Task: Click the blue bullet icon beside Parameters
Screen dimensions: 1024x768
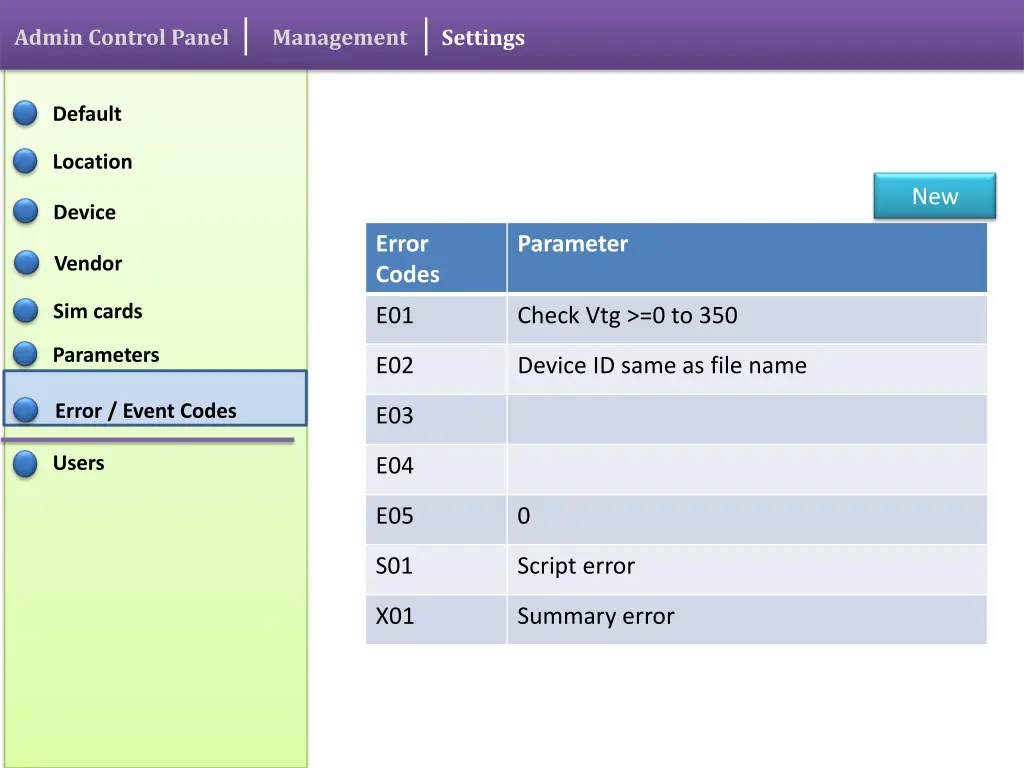Action: 26,354
